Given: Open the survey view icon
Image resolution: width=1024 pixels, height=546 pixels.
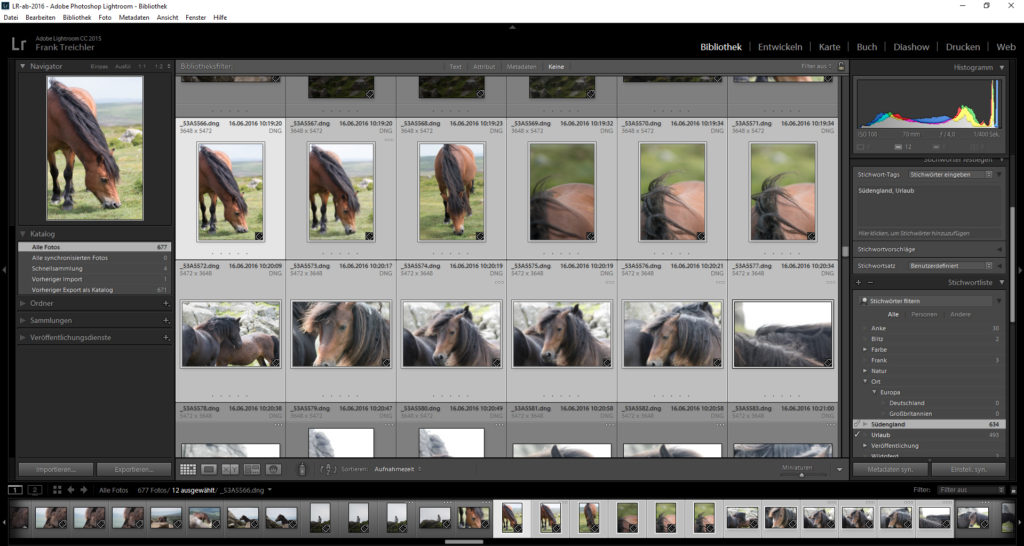Looking at the screenshot, I should [x=251, y=469].
